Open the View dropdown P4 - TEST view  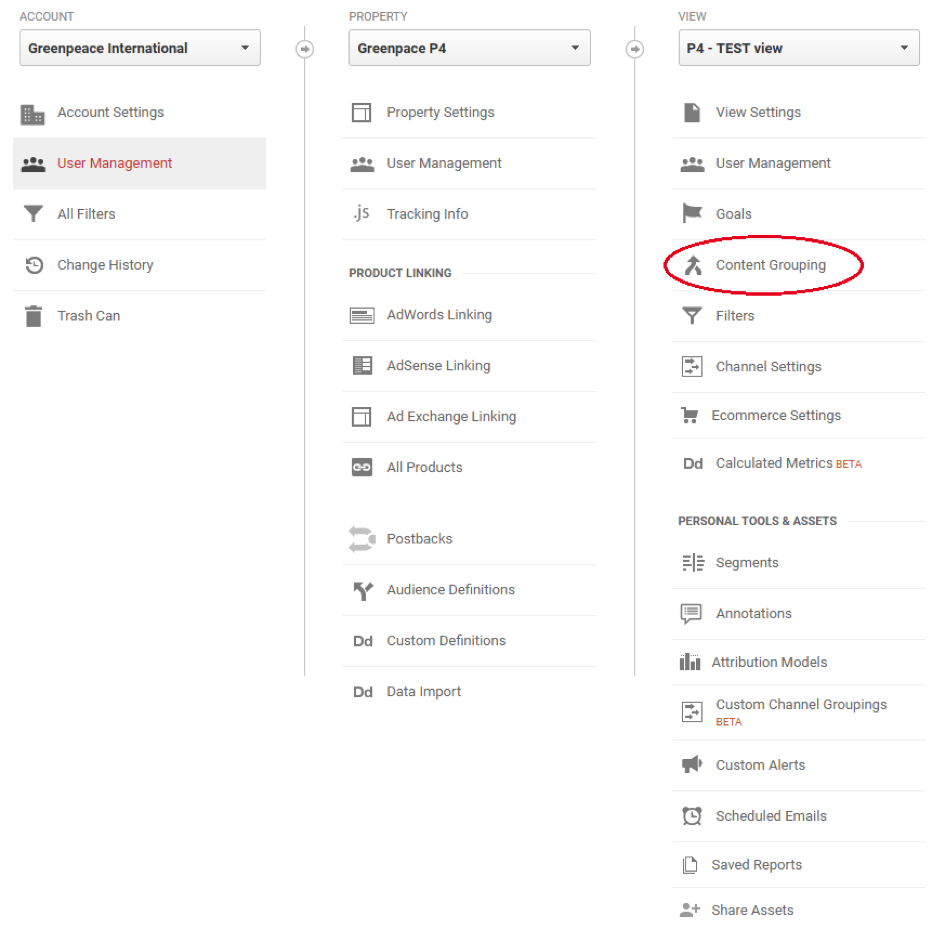(x=799, y=48)
